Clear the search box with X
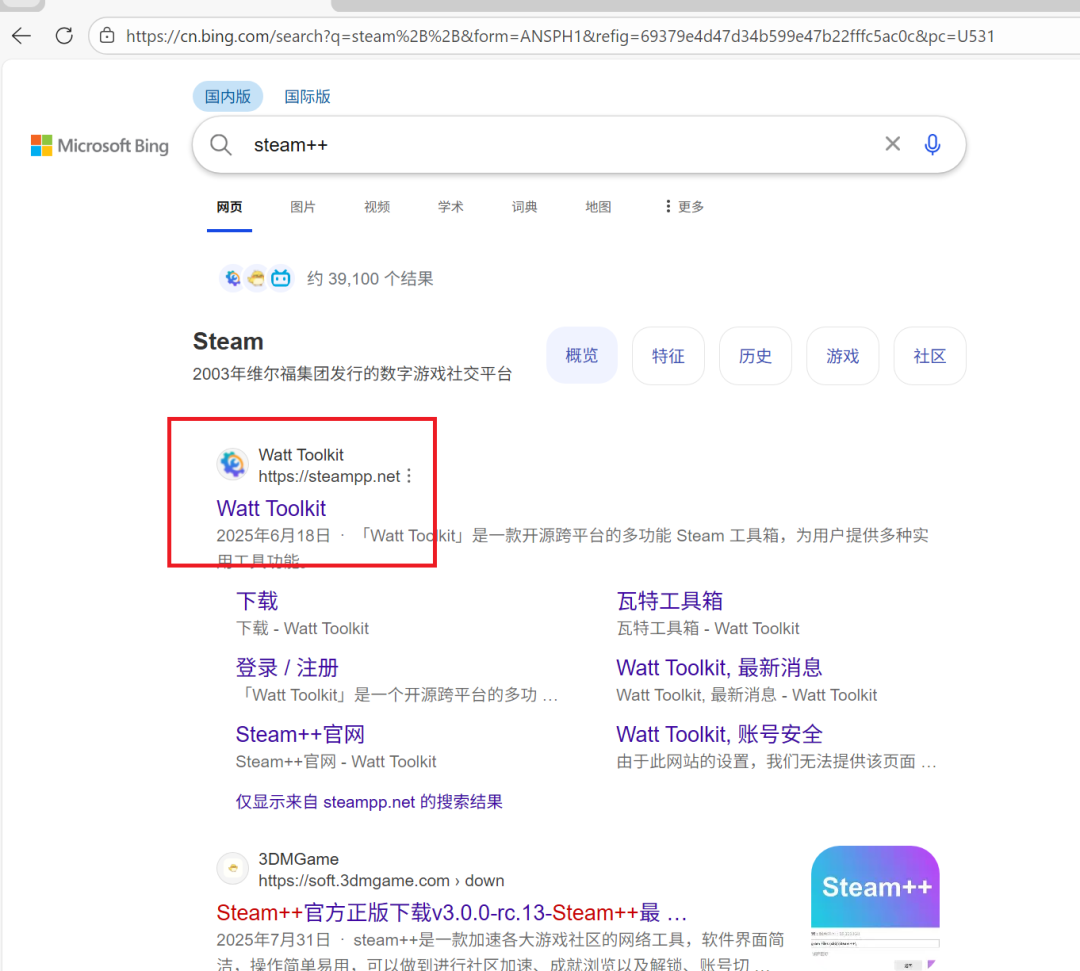 pos(893,144)
